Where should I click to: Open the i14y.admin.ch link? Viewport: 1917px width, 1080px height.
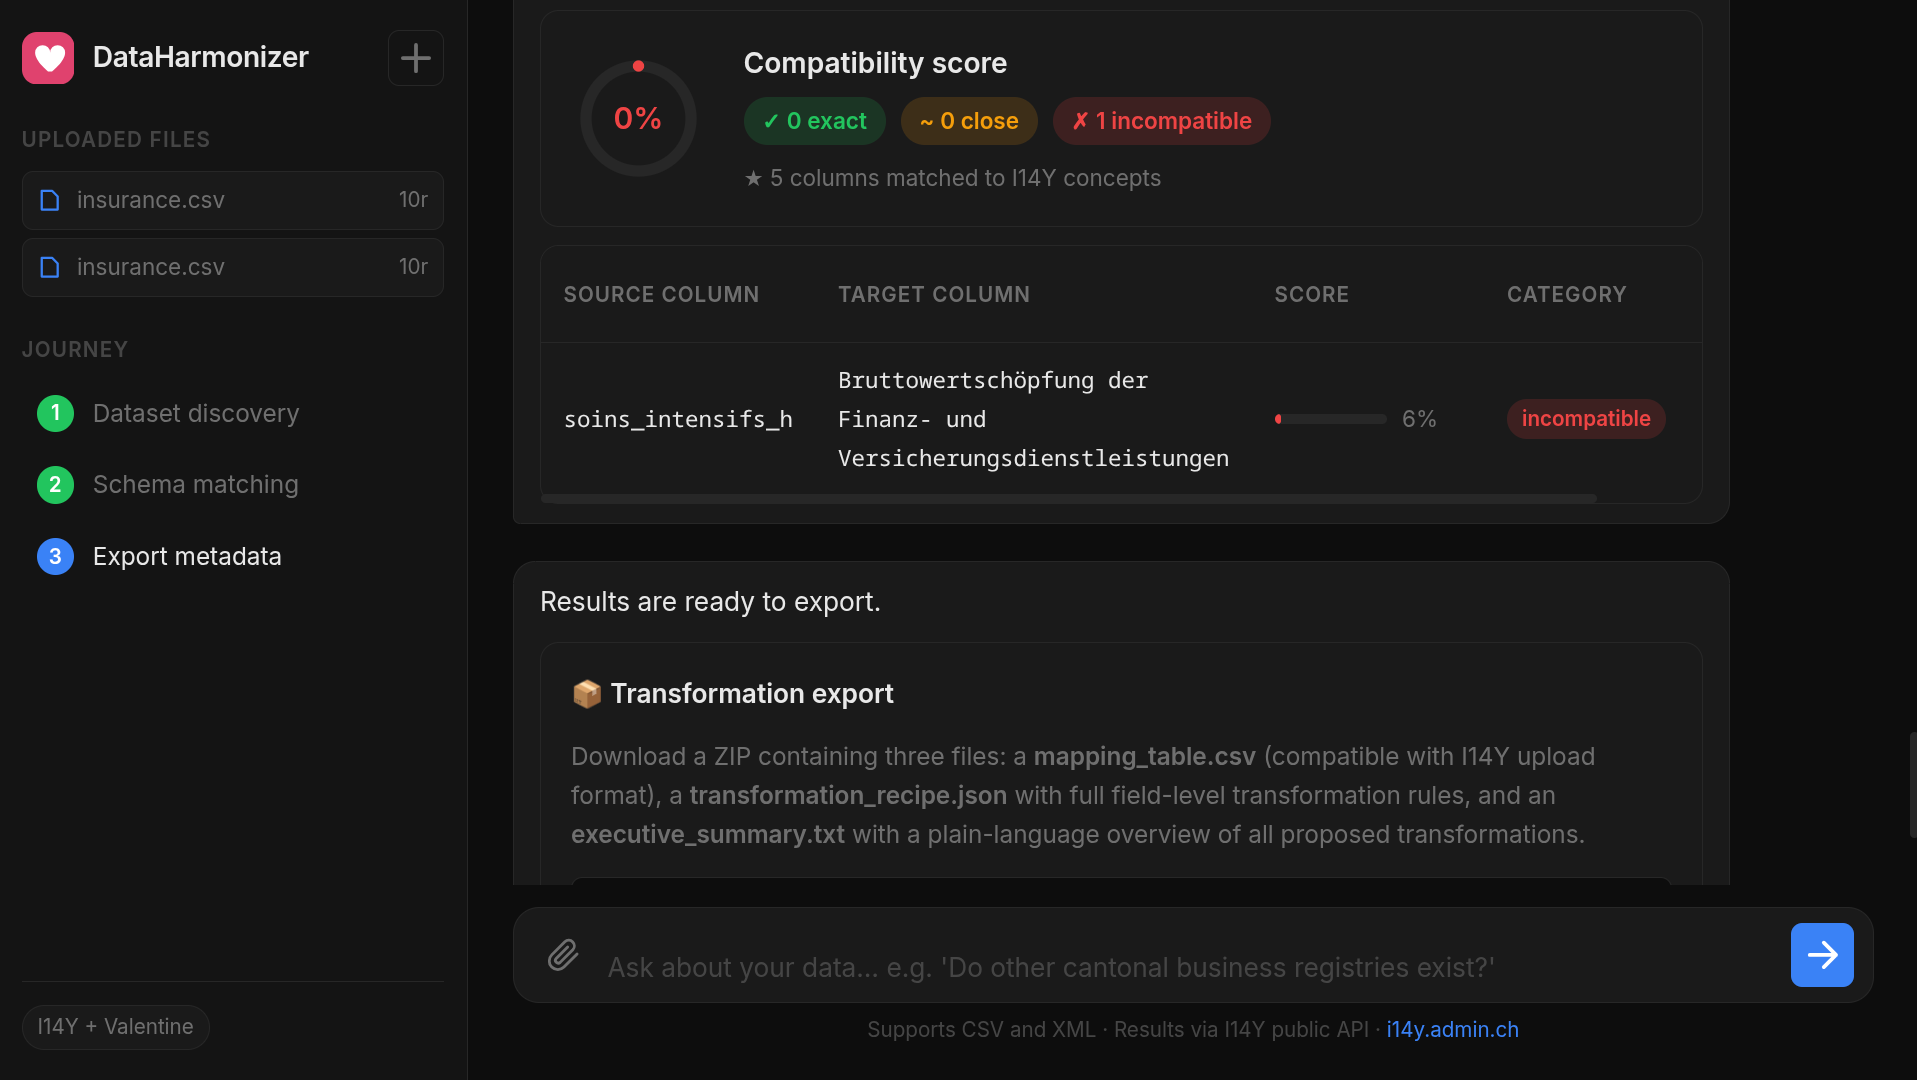click(x=1452, y=1029)
